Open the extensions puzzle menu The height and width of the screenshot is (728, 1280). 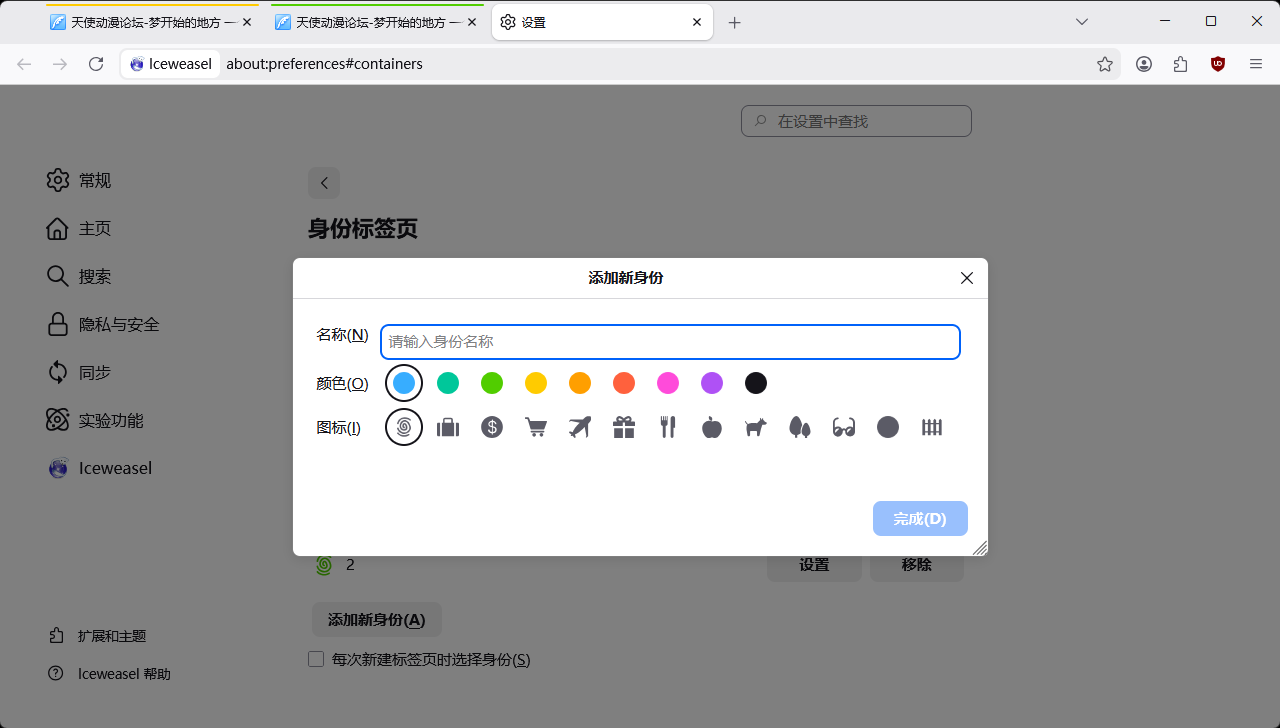point(1181,64)
